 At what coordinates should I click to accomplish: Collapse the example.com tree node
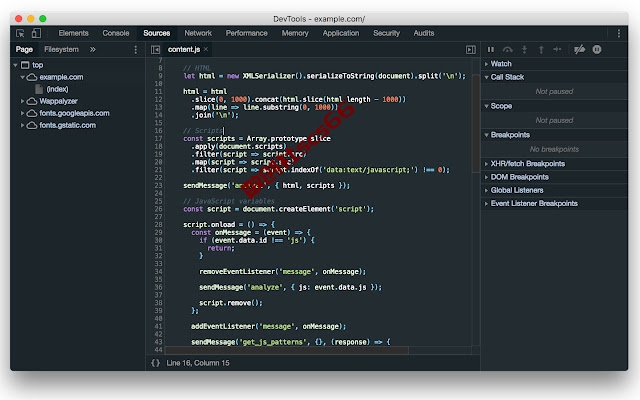click(x=22, y=77)
